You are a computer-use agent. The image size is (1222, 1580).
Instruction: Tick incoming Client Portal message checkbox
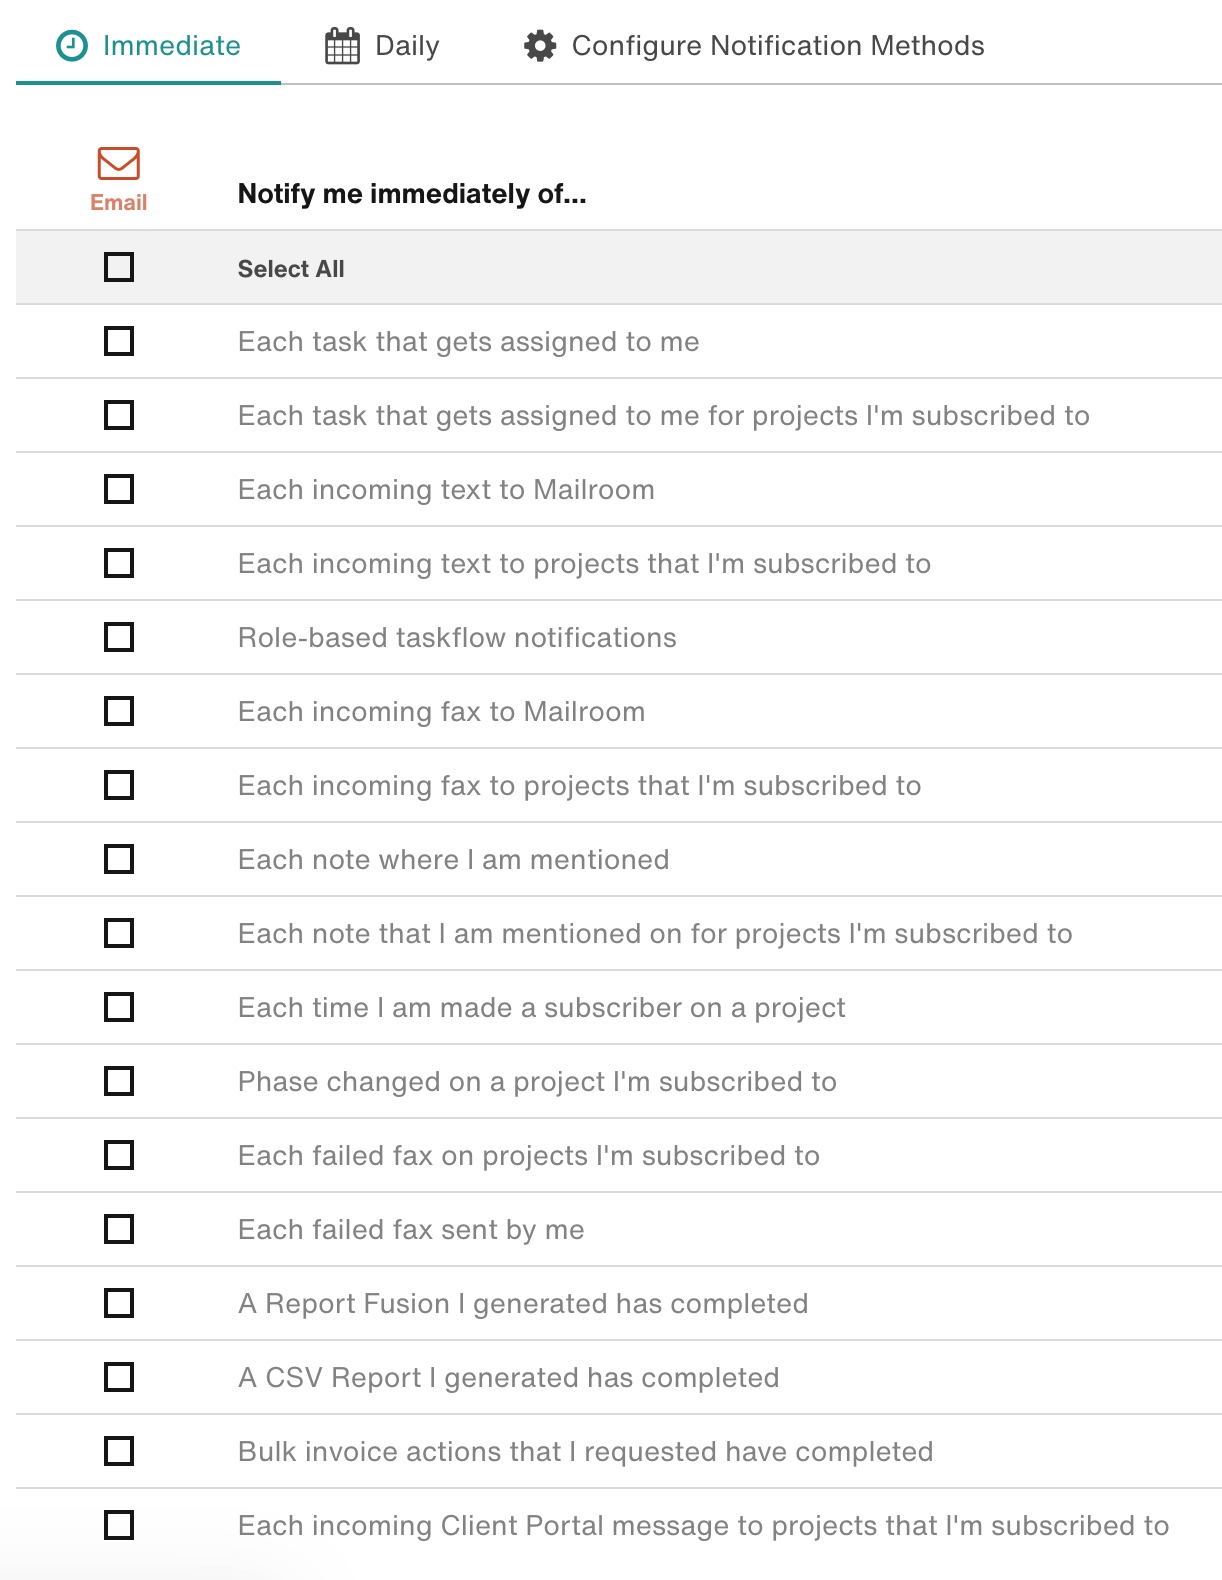pyautogui.click(x=119, y=1525)
